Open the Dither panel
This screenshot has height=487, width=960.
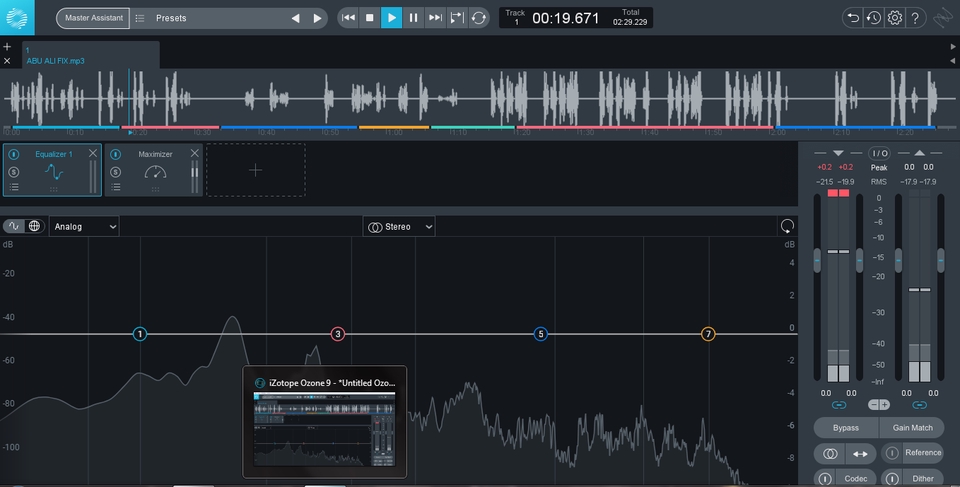pyautogui.click(x=923, y=478)
